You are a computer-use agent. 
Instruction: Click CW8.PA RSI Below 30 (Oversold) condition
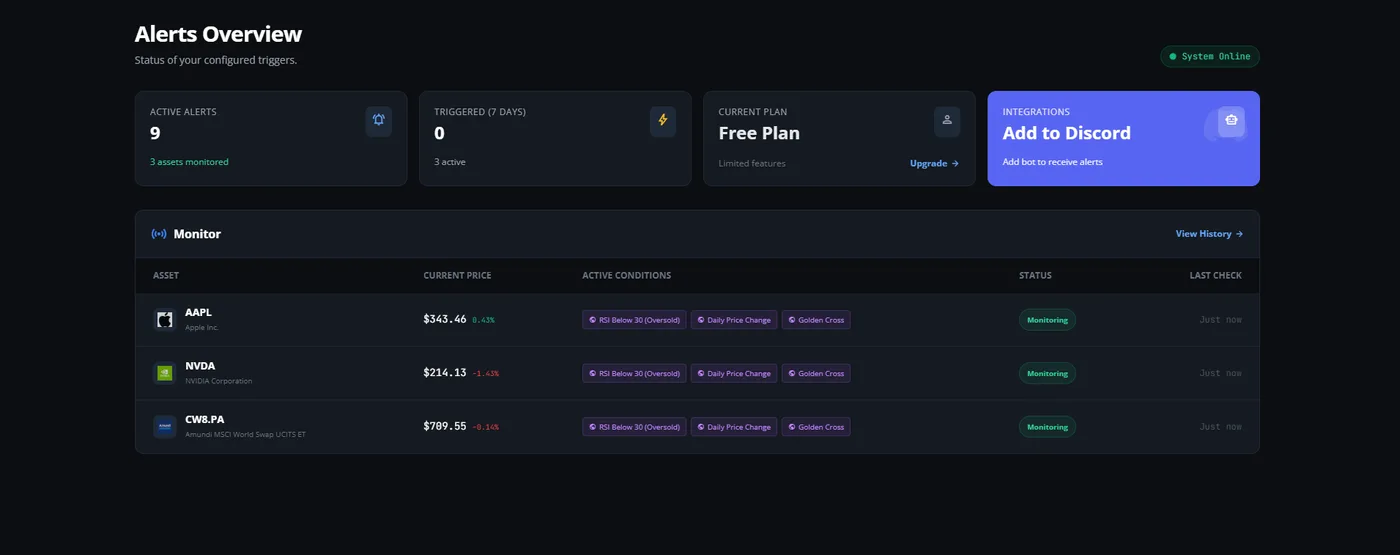pyautogui.click(x=634, y=427)
